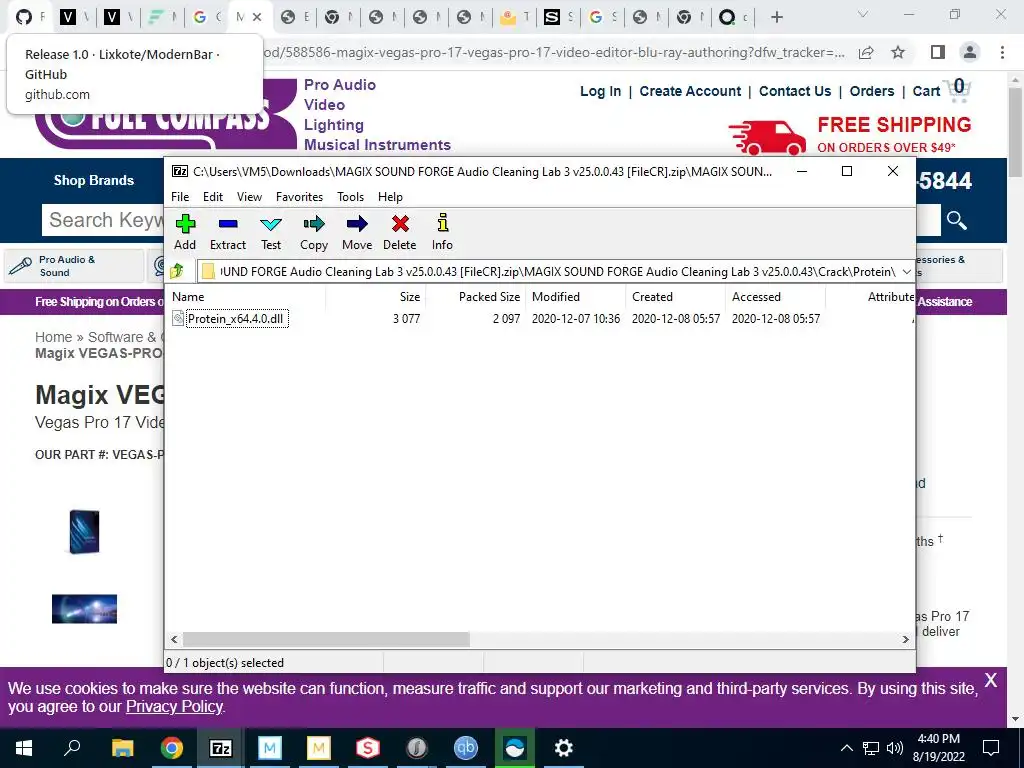Screen dimensions: 1024x768
Task: Sort by Accessed column header
Action: click(756, 296)
